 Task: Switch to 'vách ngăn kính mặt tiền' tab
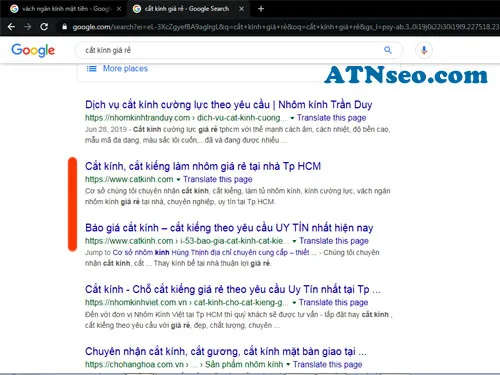[63, 9]
